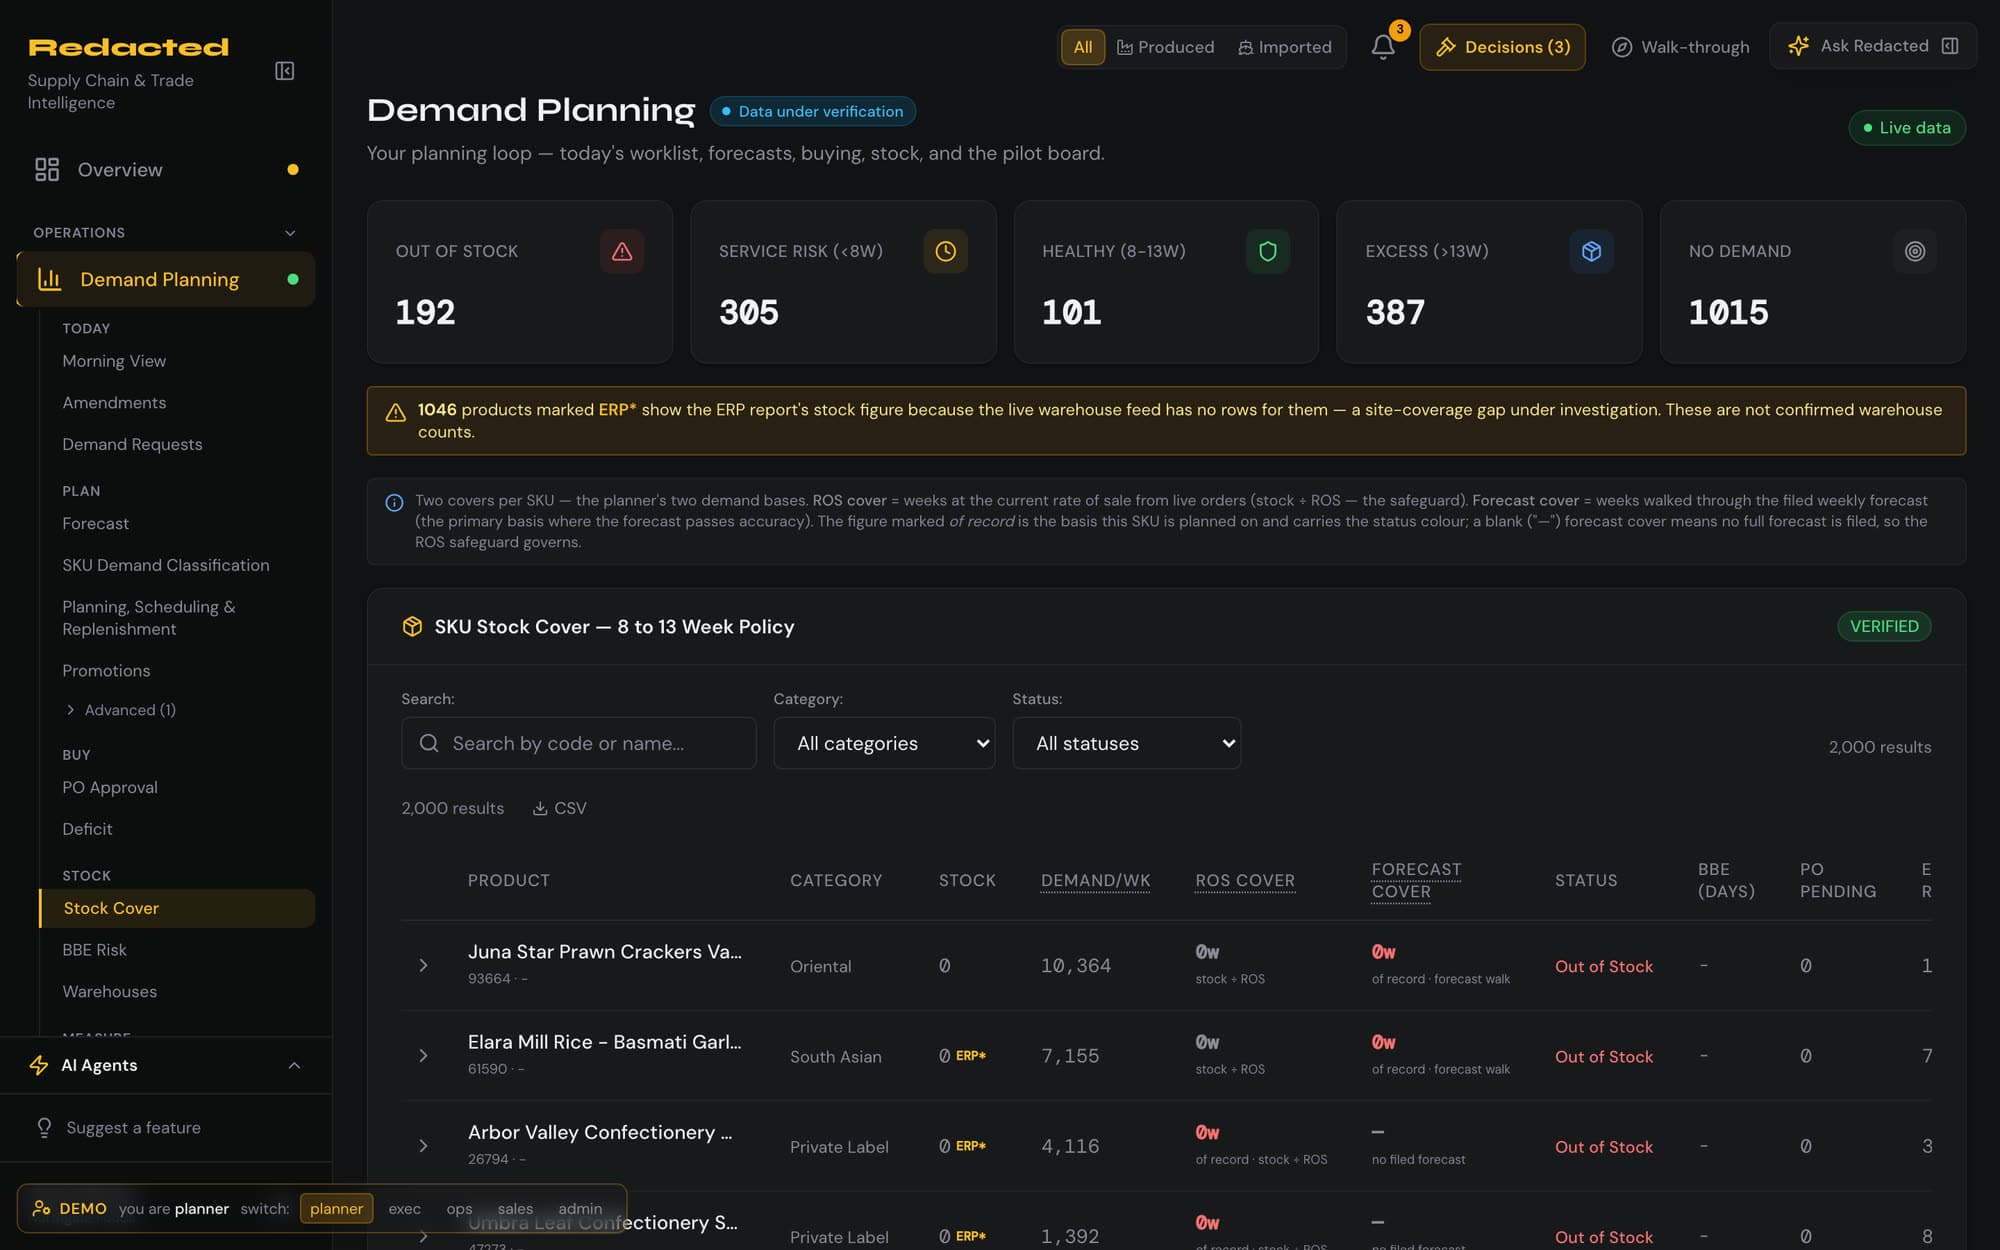Viewport: 2000px width, 1250px height.
Task: Click the Out of Stock warning triangle icon
Action: point(622,251)
